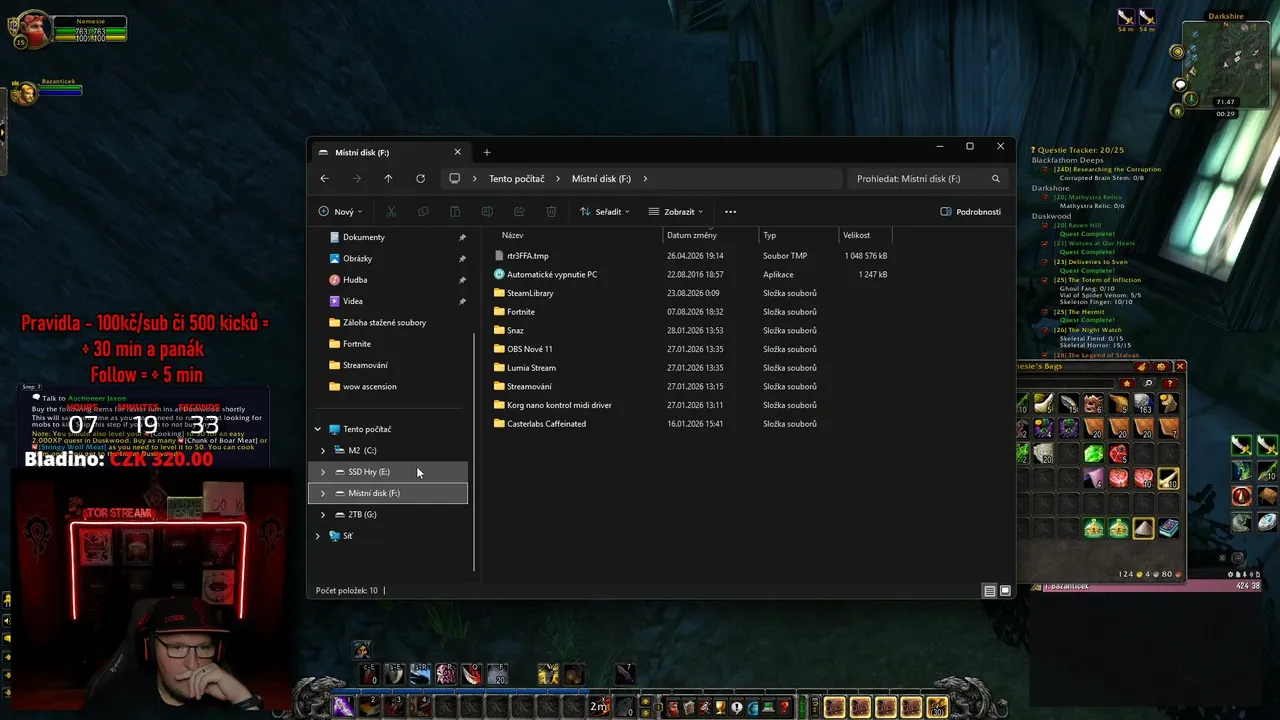The width and height of the screenshot is (1280, 720).
Task: Open the gear settings in Nemesie's Bags
Action: [x=1160, y=367]
